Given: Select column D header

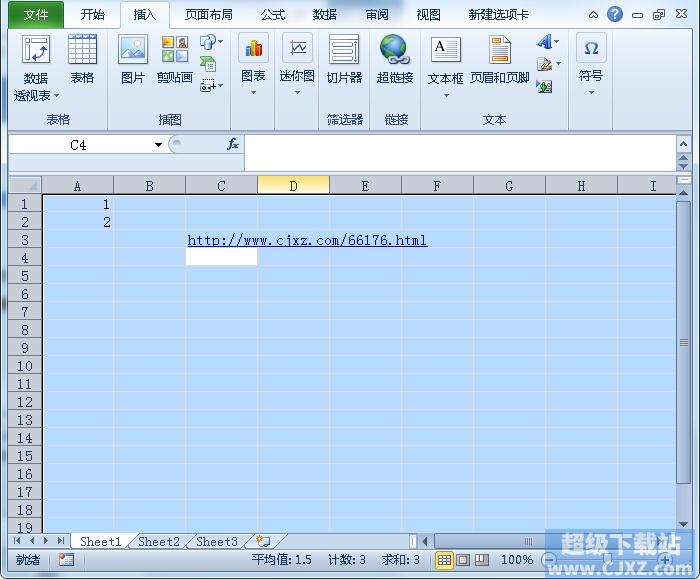Looking at the screenshot, I should coord(293,185).
